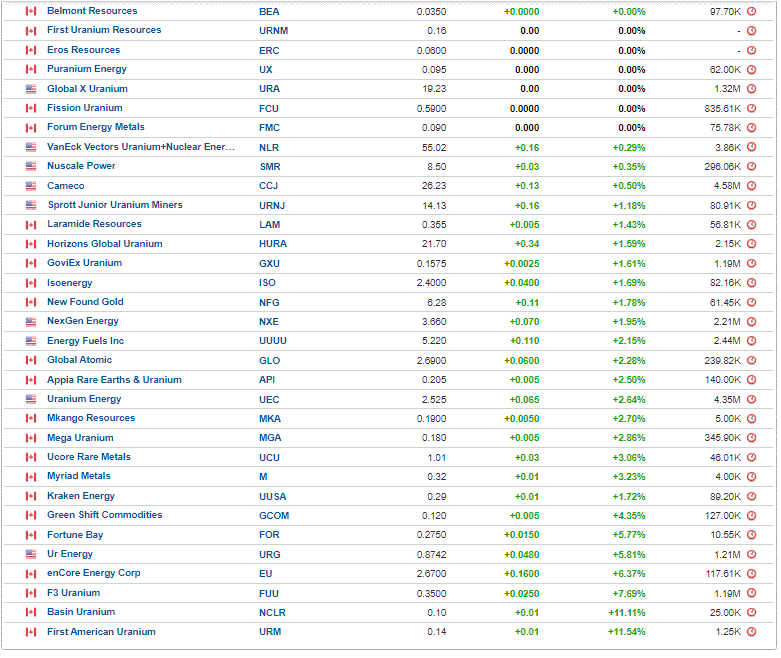Image resolution: width=781 pixels, height=658 pixels.
Task: Click the clock icon in GoviEx Uranium row
Action: click(x=752, y=263)
